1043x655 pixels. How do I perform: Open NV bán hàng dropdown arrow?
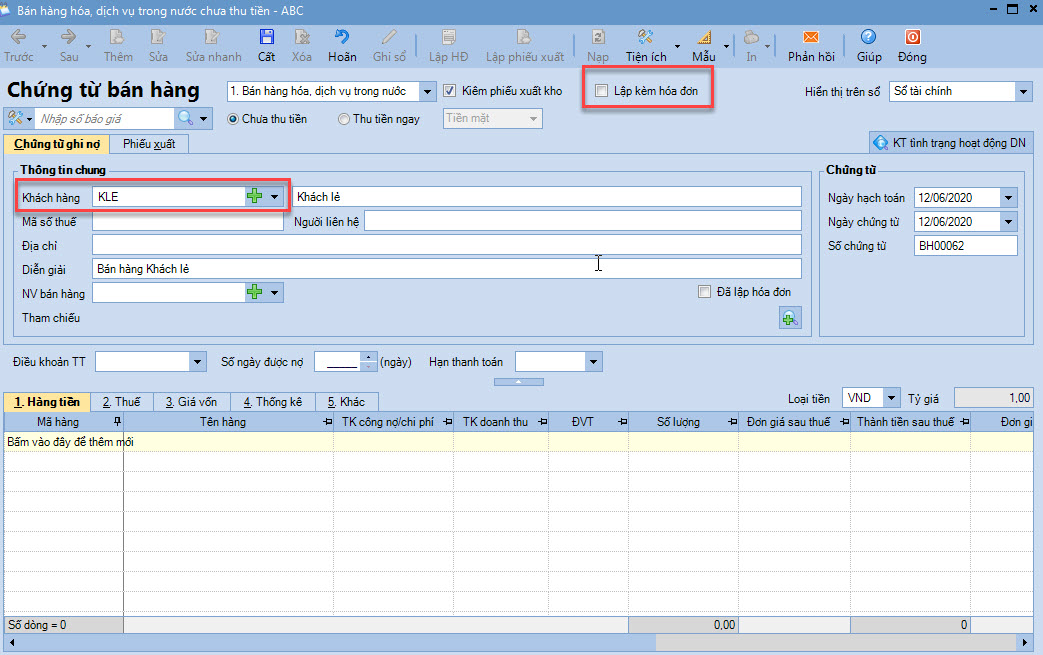[274, 292]
